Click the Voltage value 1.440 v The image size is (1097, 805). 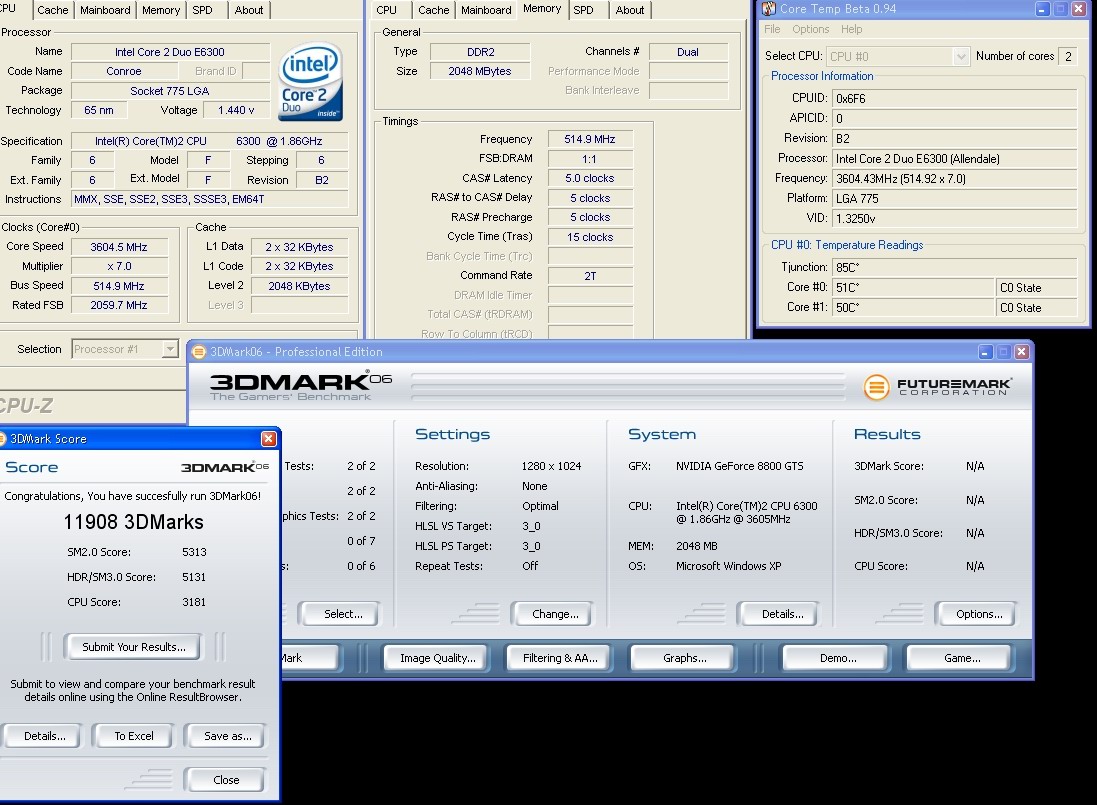coord(236,110)
